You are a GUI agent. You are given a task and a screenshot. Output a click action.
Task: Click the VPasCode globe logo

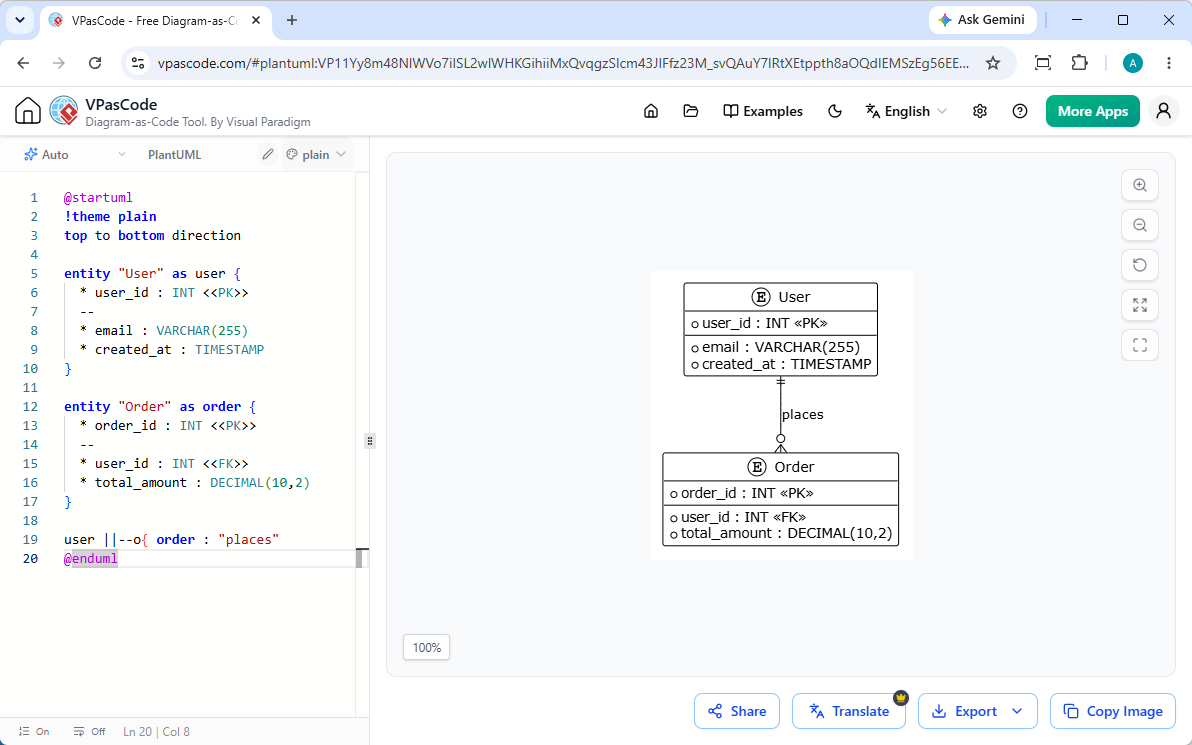(x=64, y=111)
